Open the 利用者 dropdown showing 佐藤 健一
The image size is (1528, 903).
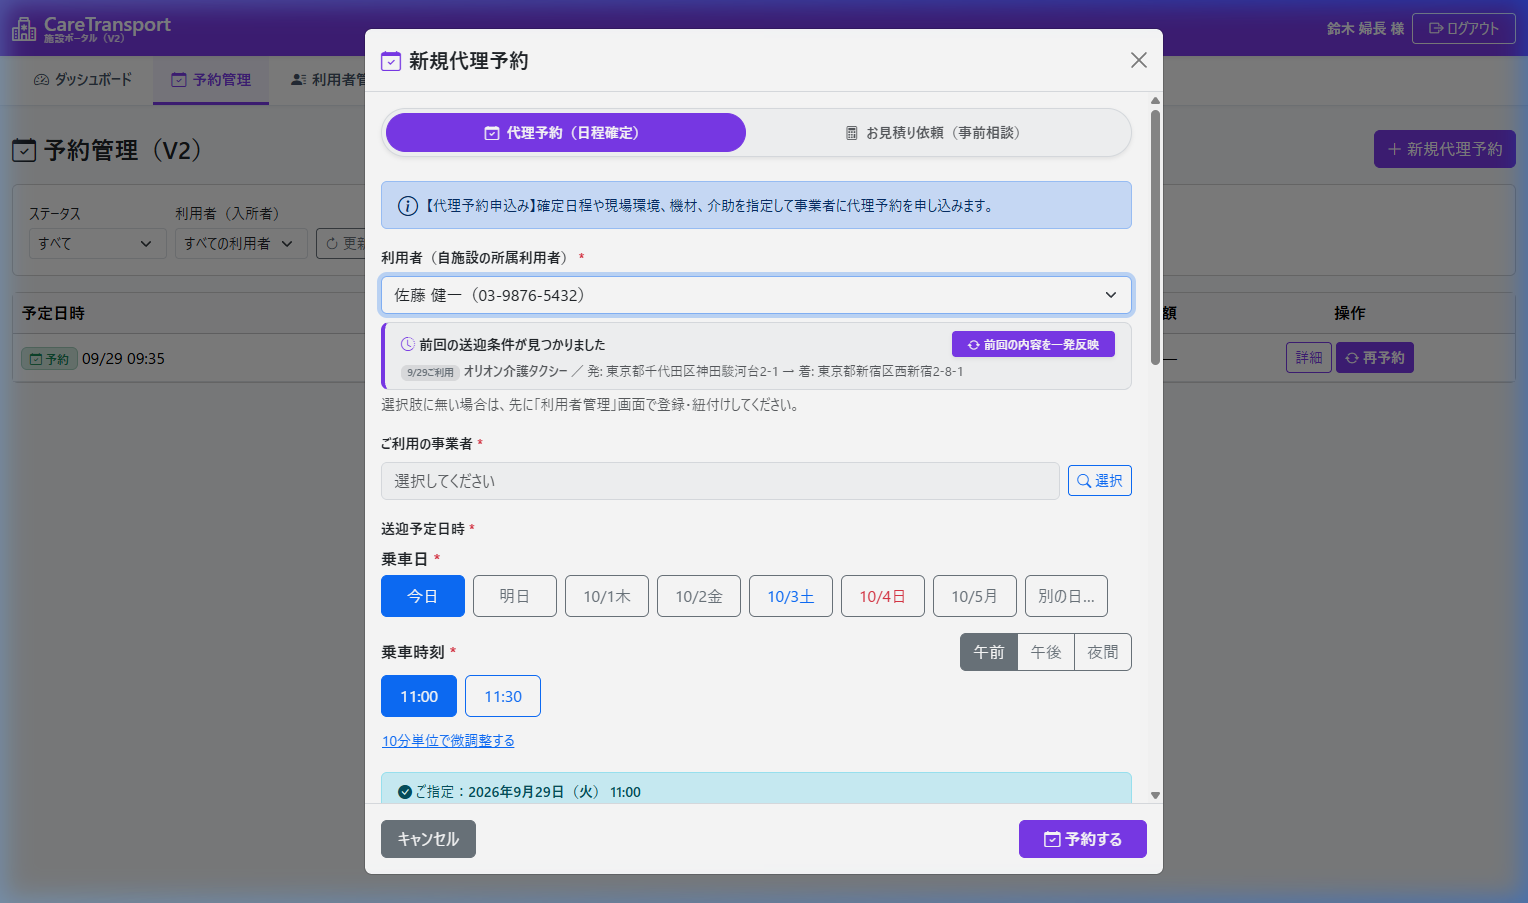click(756, 295)
